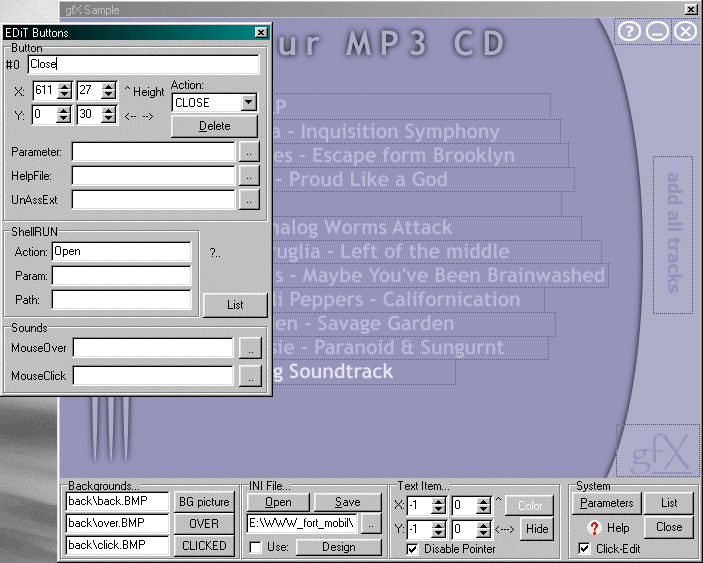Click the List button in System group
Screen dimensions: 703x563
(669, 503)
